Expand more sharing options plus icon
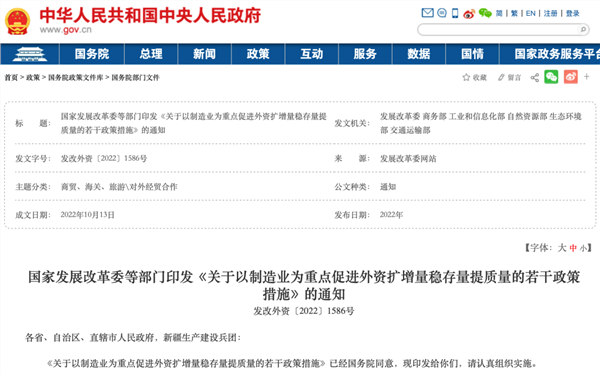This screenshot has width=600, height=374. 587,77
